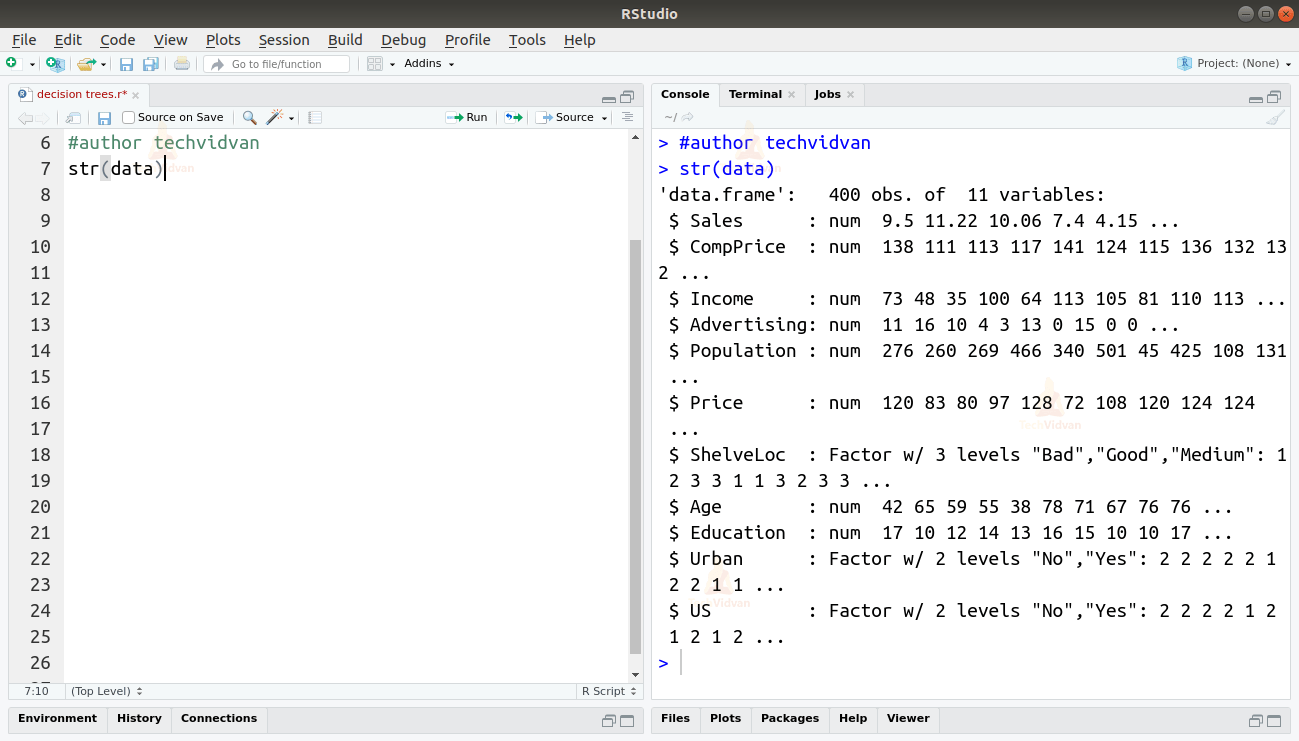This screenshot has width=1299, height=741.
Task: Switch to the Terminal tab
Action: tap(754, 94)
